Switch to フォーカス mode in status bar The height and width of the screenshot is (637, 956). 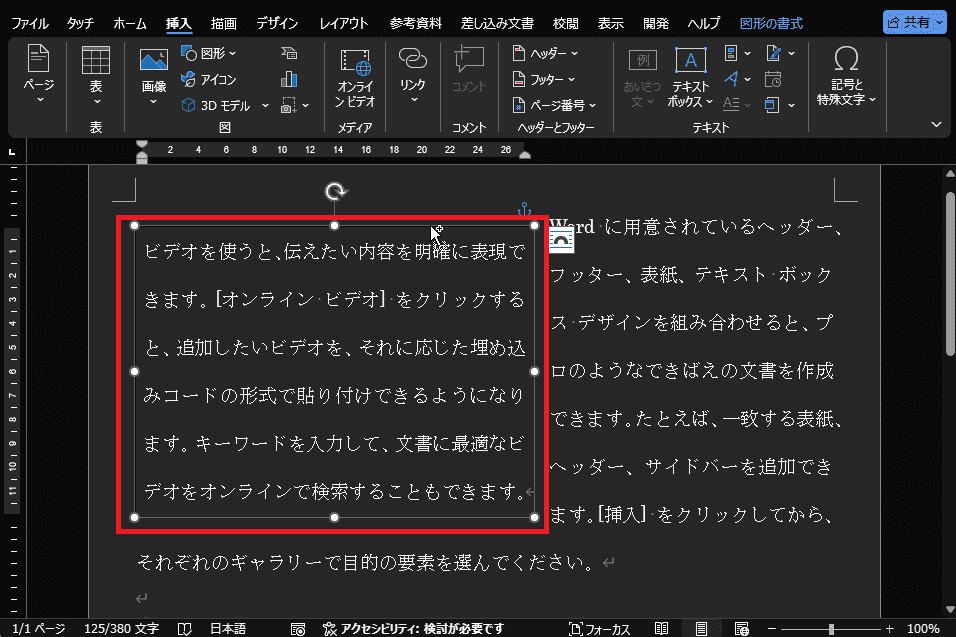click(599, 629)
